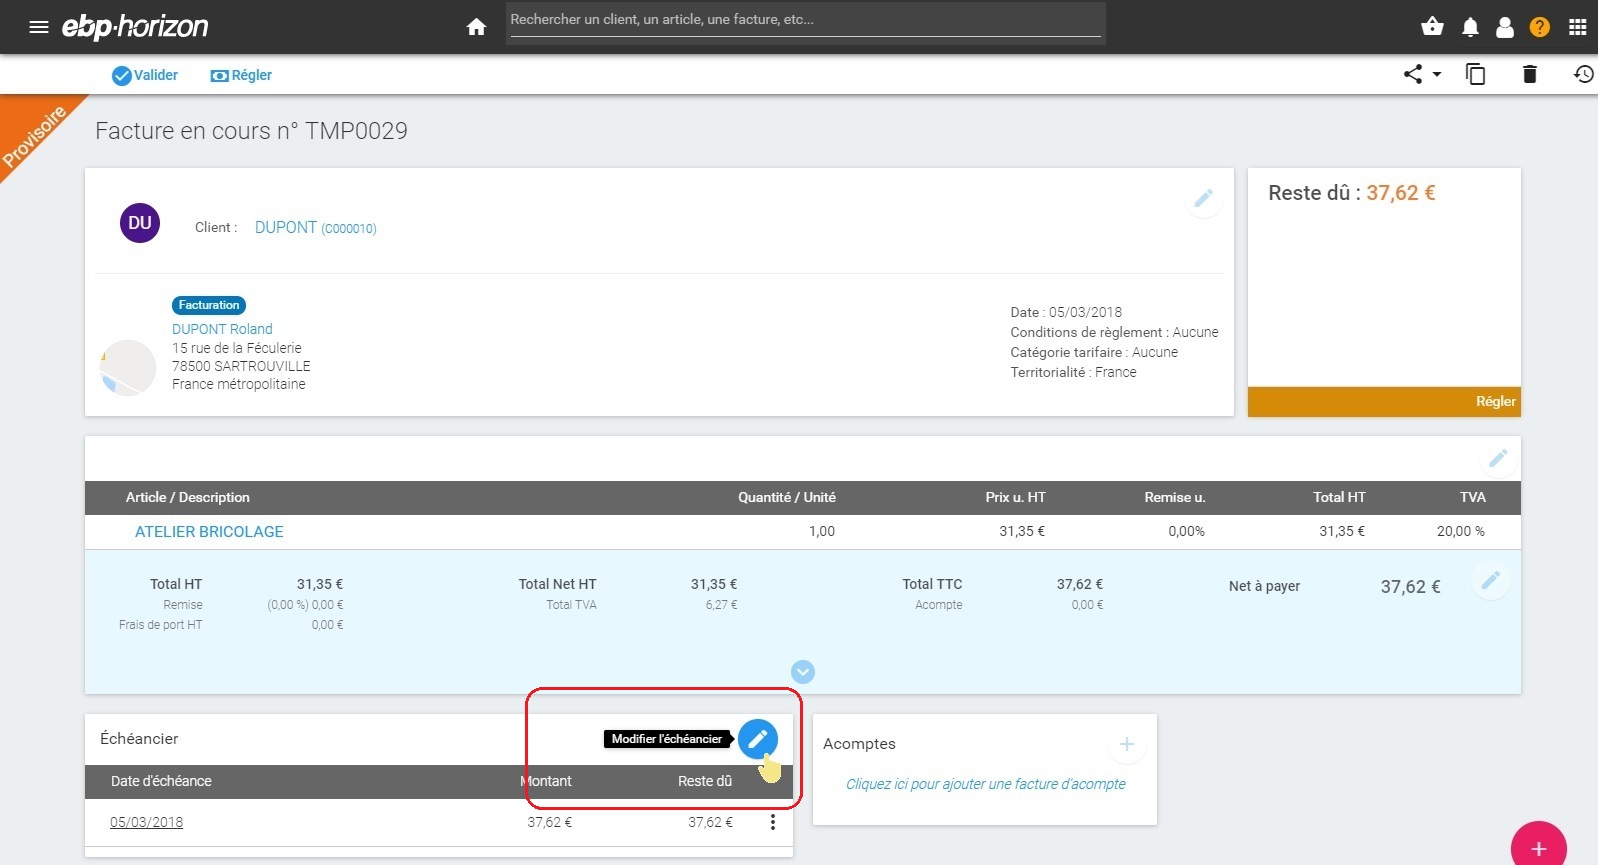The width and height of the screenshot is (1598, 865).
Task: Duplicate the invoice with copy icon
Action: [1476, 74]
